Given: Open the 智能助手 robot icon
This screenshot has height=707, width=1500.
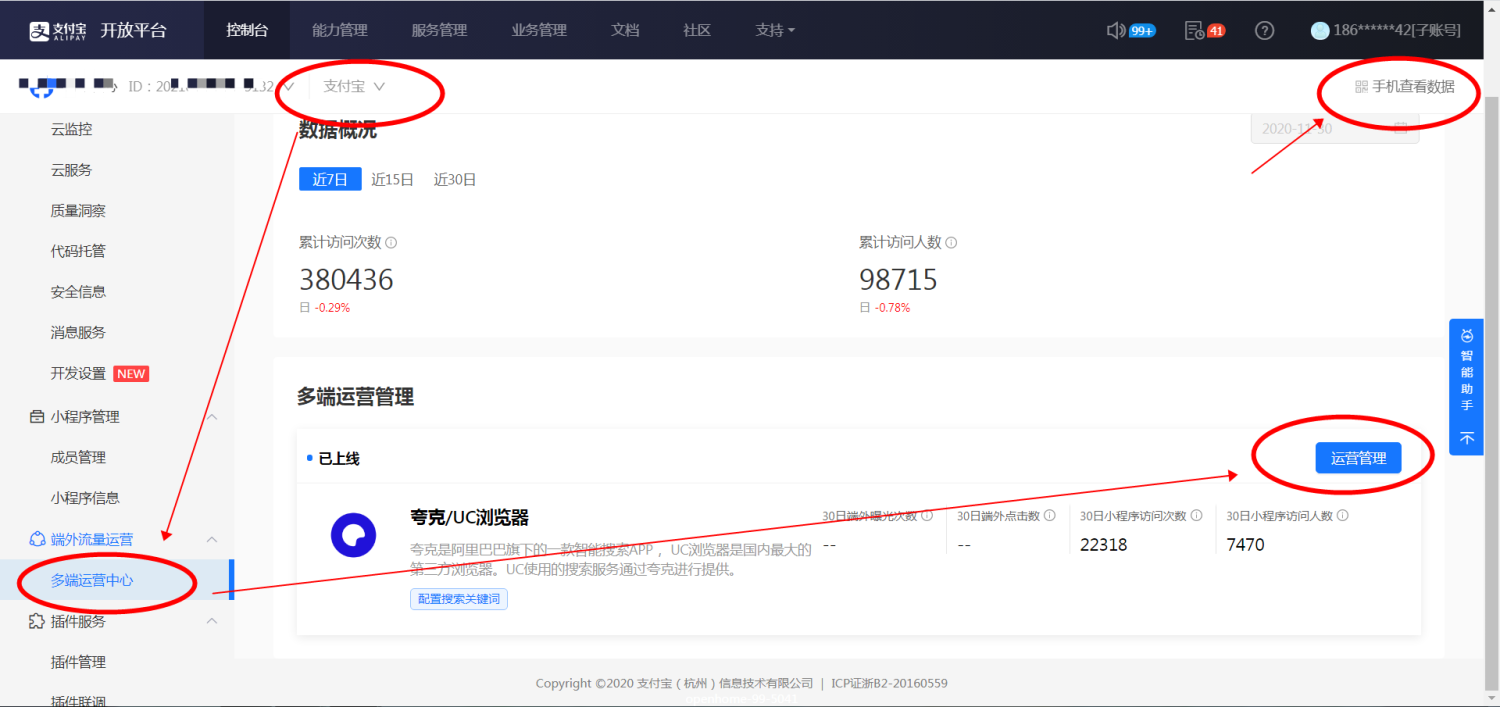Looking at the screenshot, I should (1467, 336).
